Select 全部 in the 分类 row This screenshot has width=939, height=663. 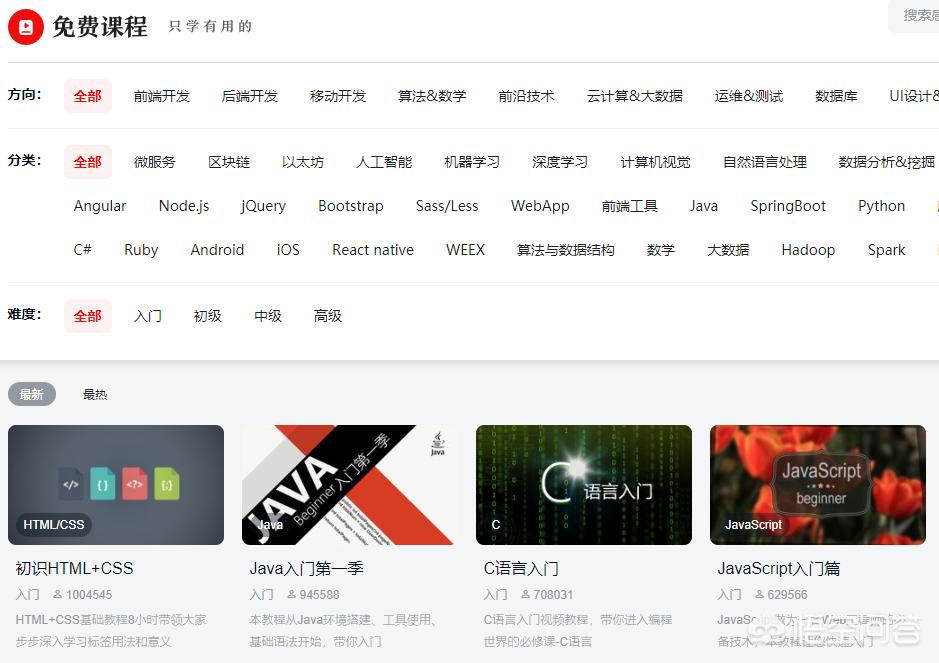[87, 162]
